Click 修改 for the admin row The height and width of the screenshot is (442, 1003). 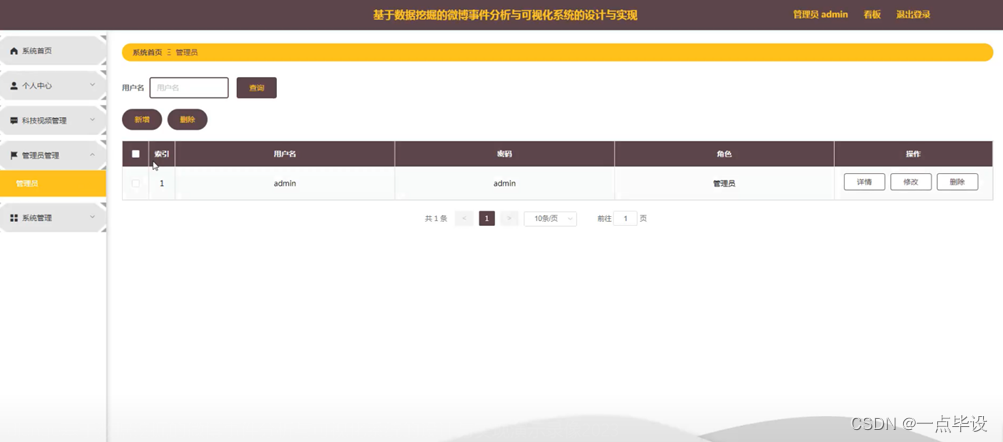coord(911,182)
